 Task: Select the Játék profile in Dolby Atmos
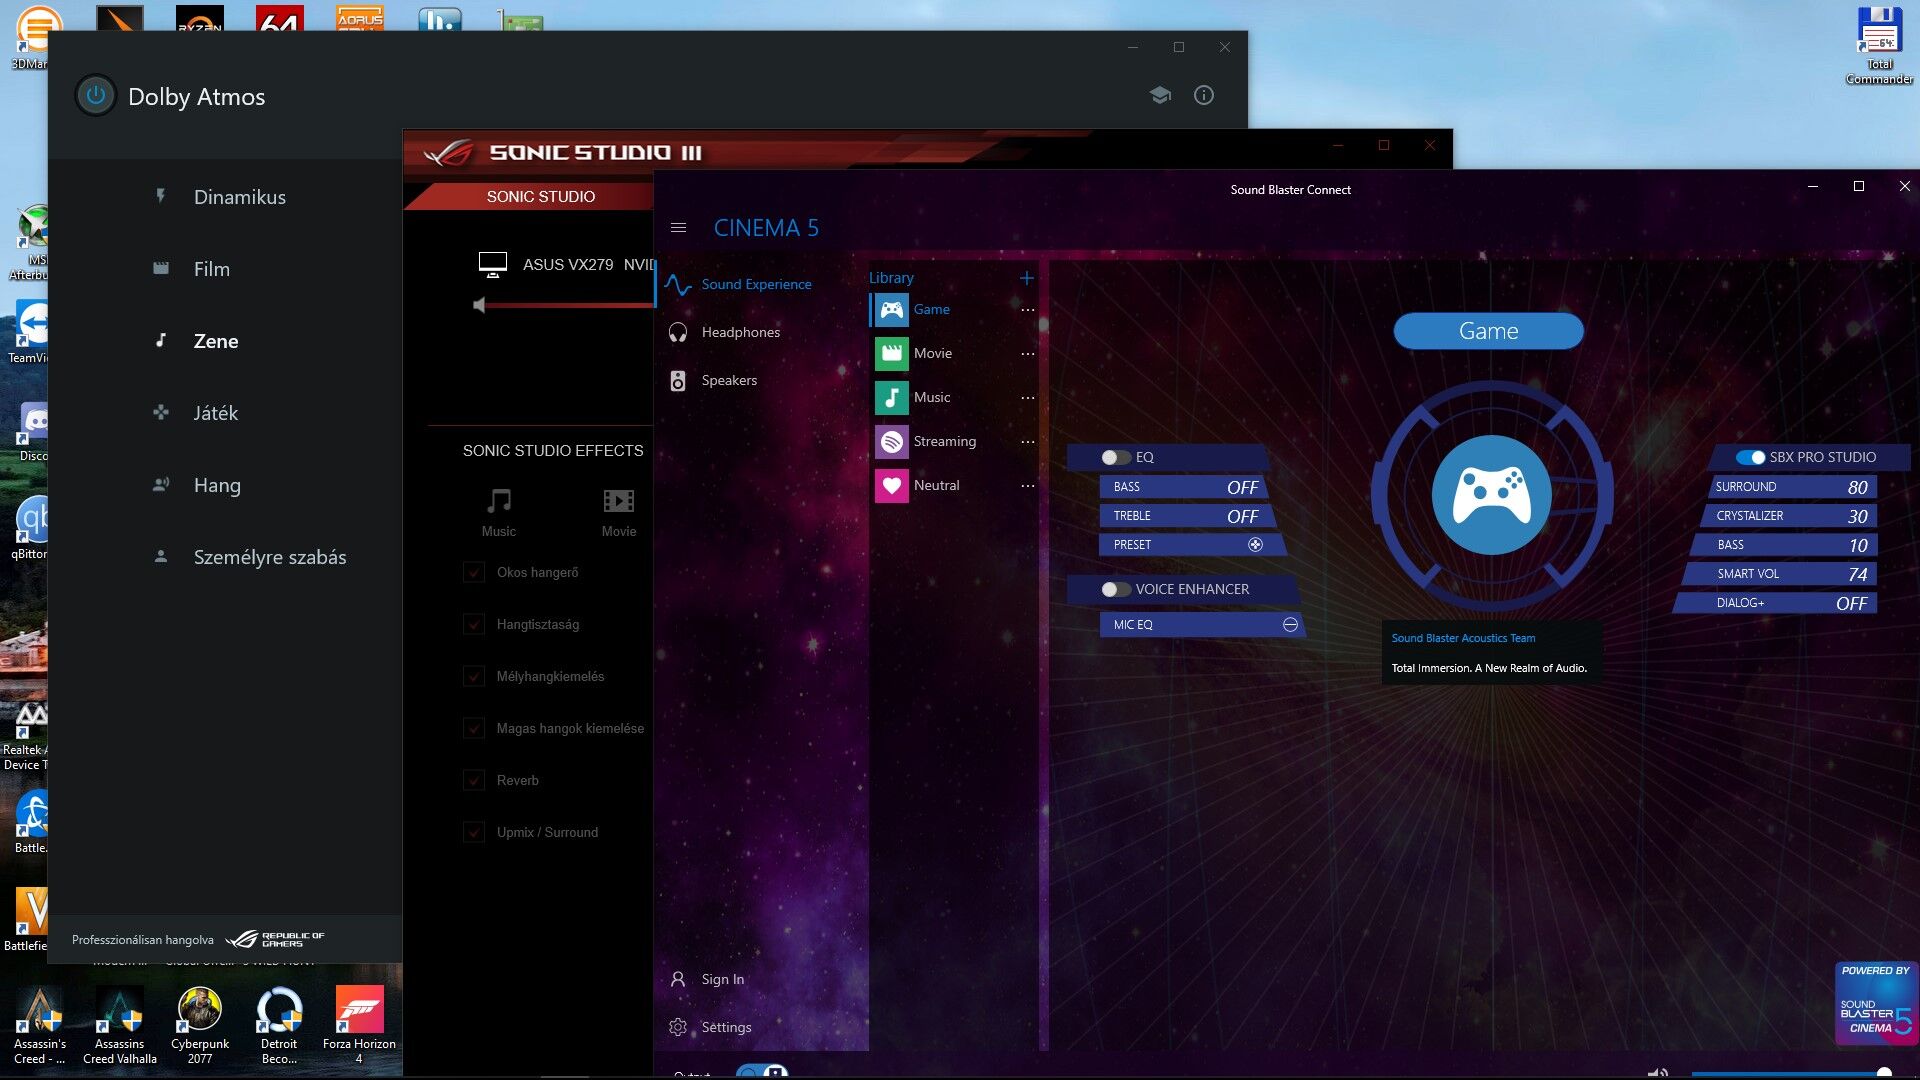click(215, 413)
